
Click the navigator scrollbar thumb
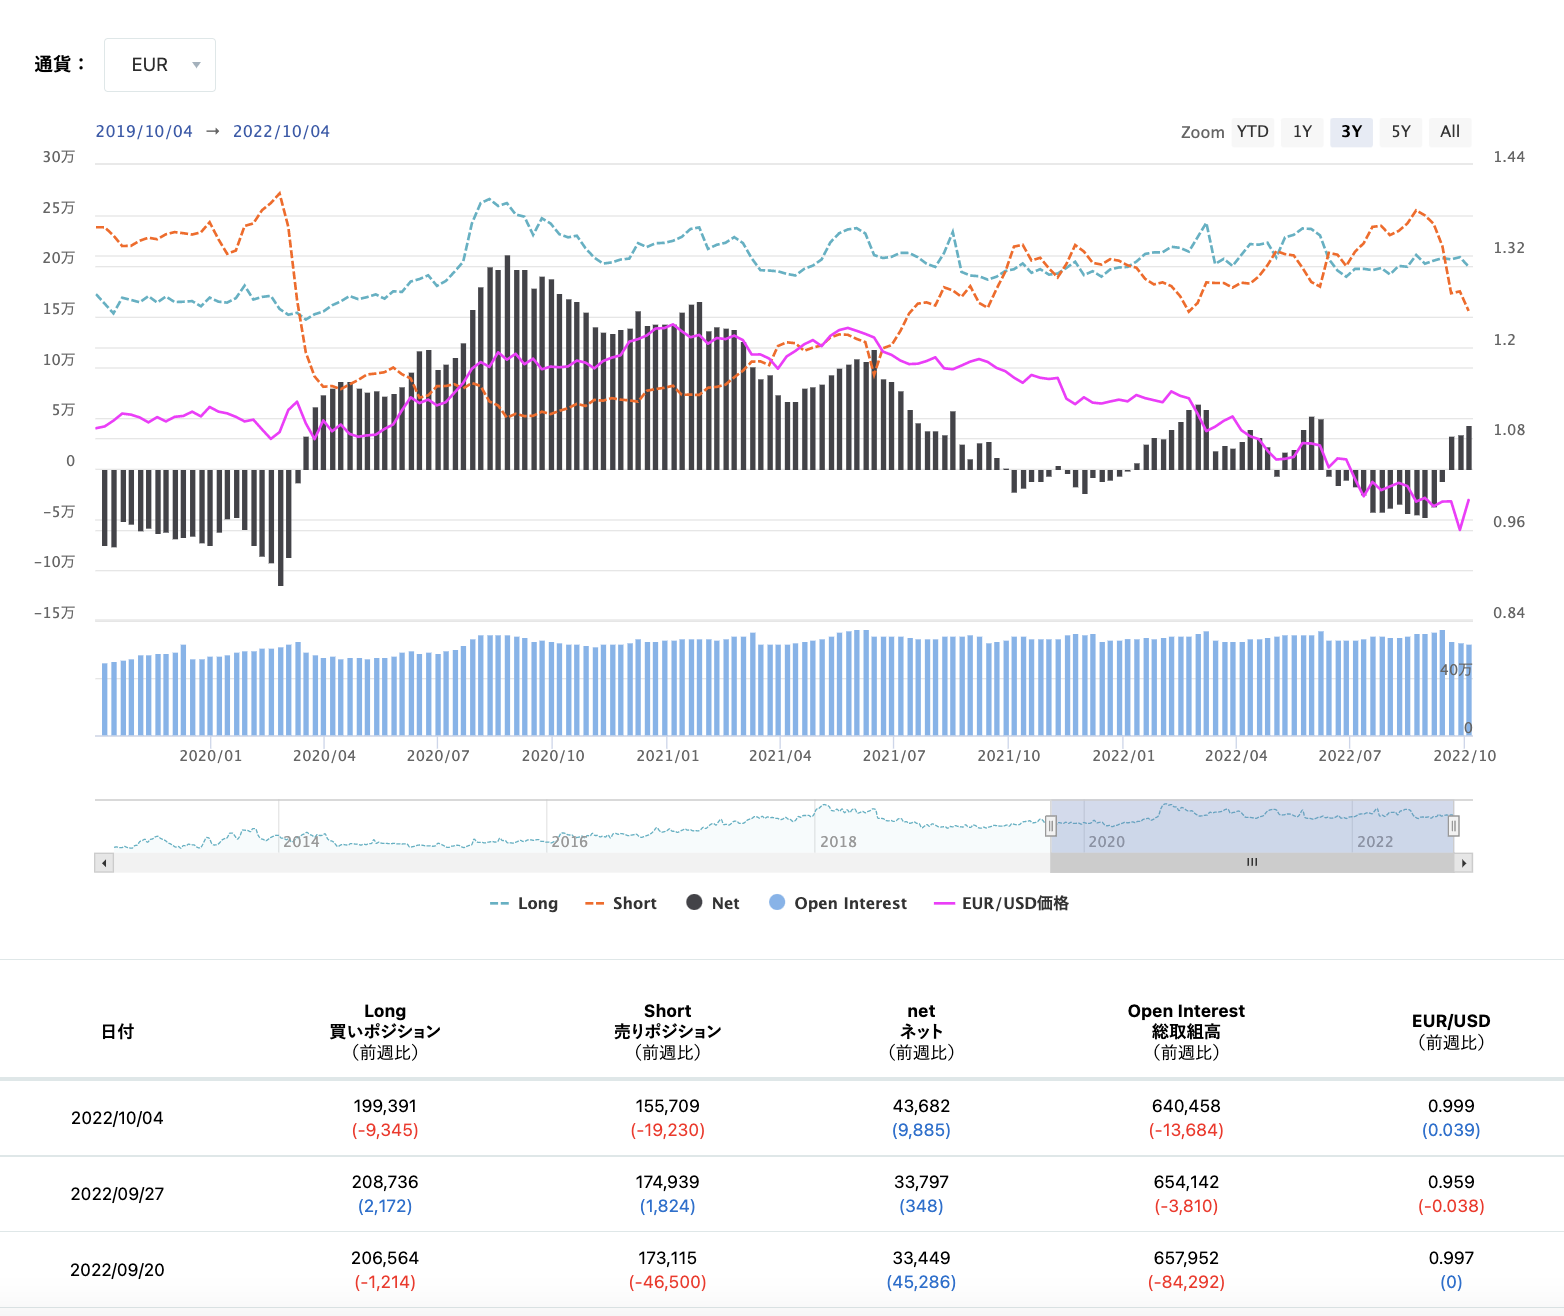coord(1252,863)
